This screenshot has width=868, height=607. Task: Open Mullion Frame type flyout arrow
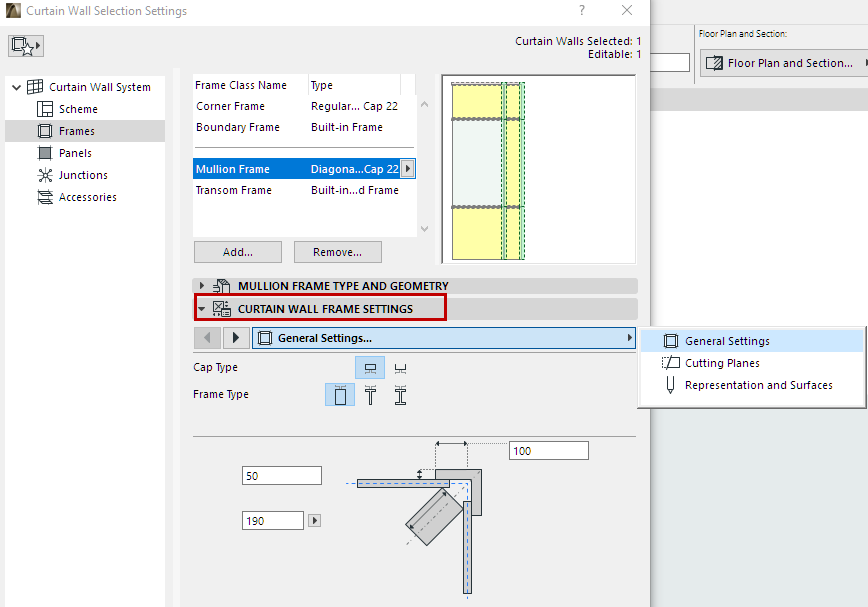tap(408, 169)
